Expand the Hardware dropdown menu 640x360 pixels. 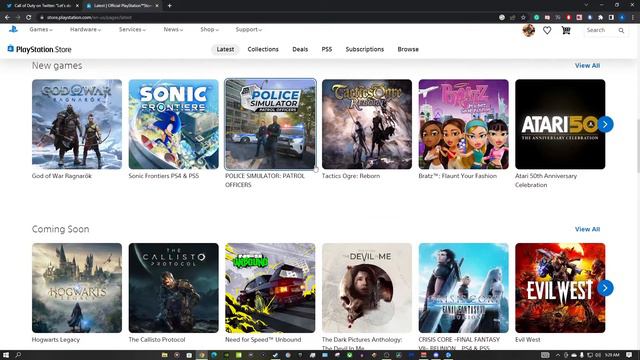85,29
